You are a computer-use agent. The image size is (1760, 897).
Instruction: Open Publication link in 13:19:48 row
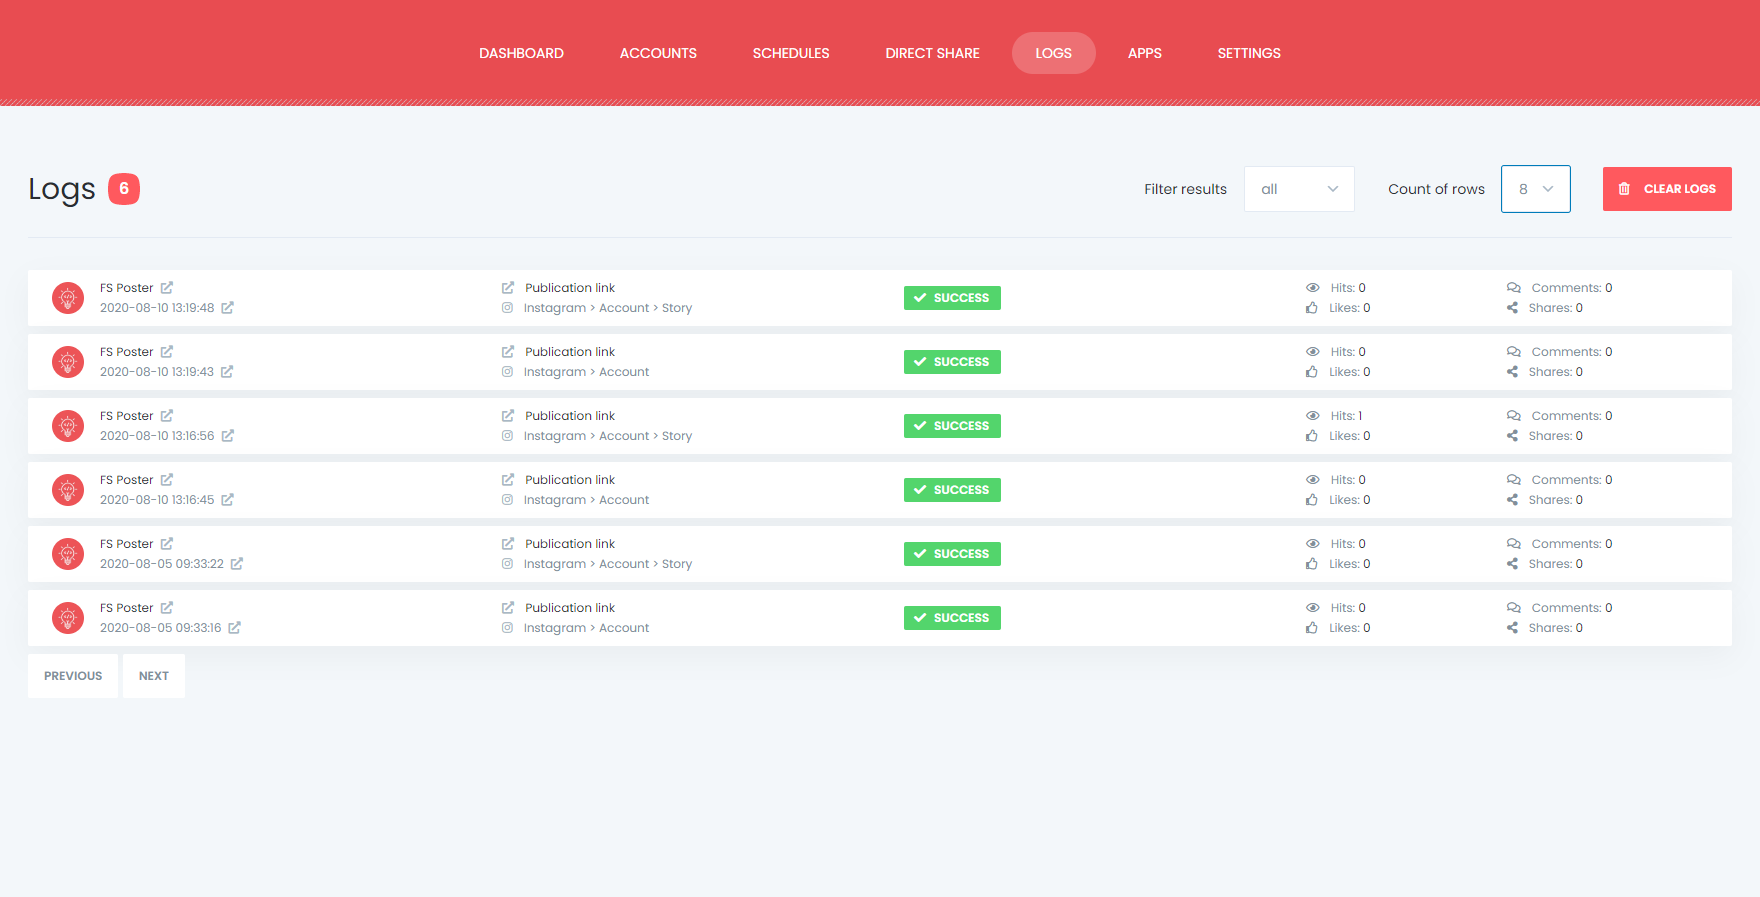click(x=570, y=288)
